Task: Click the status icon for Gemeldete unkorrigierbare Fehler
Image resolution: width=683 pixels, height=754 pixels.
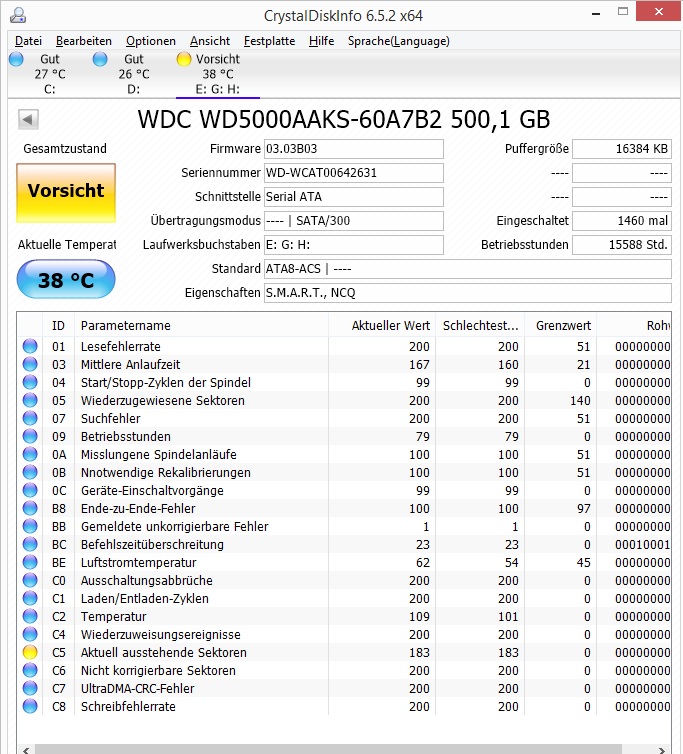Action: 30,526
